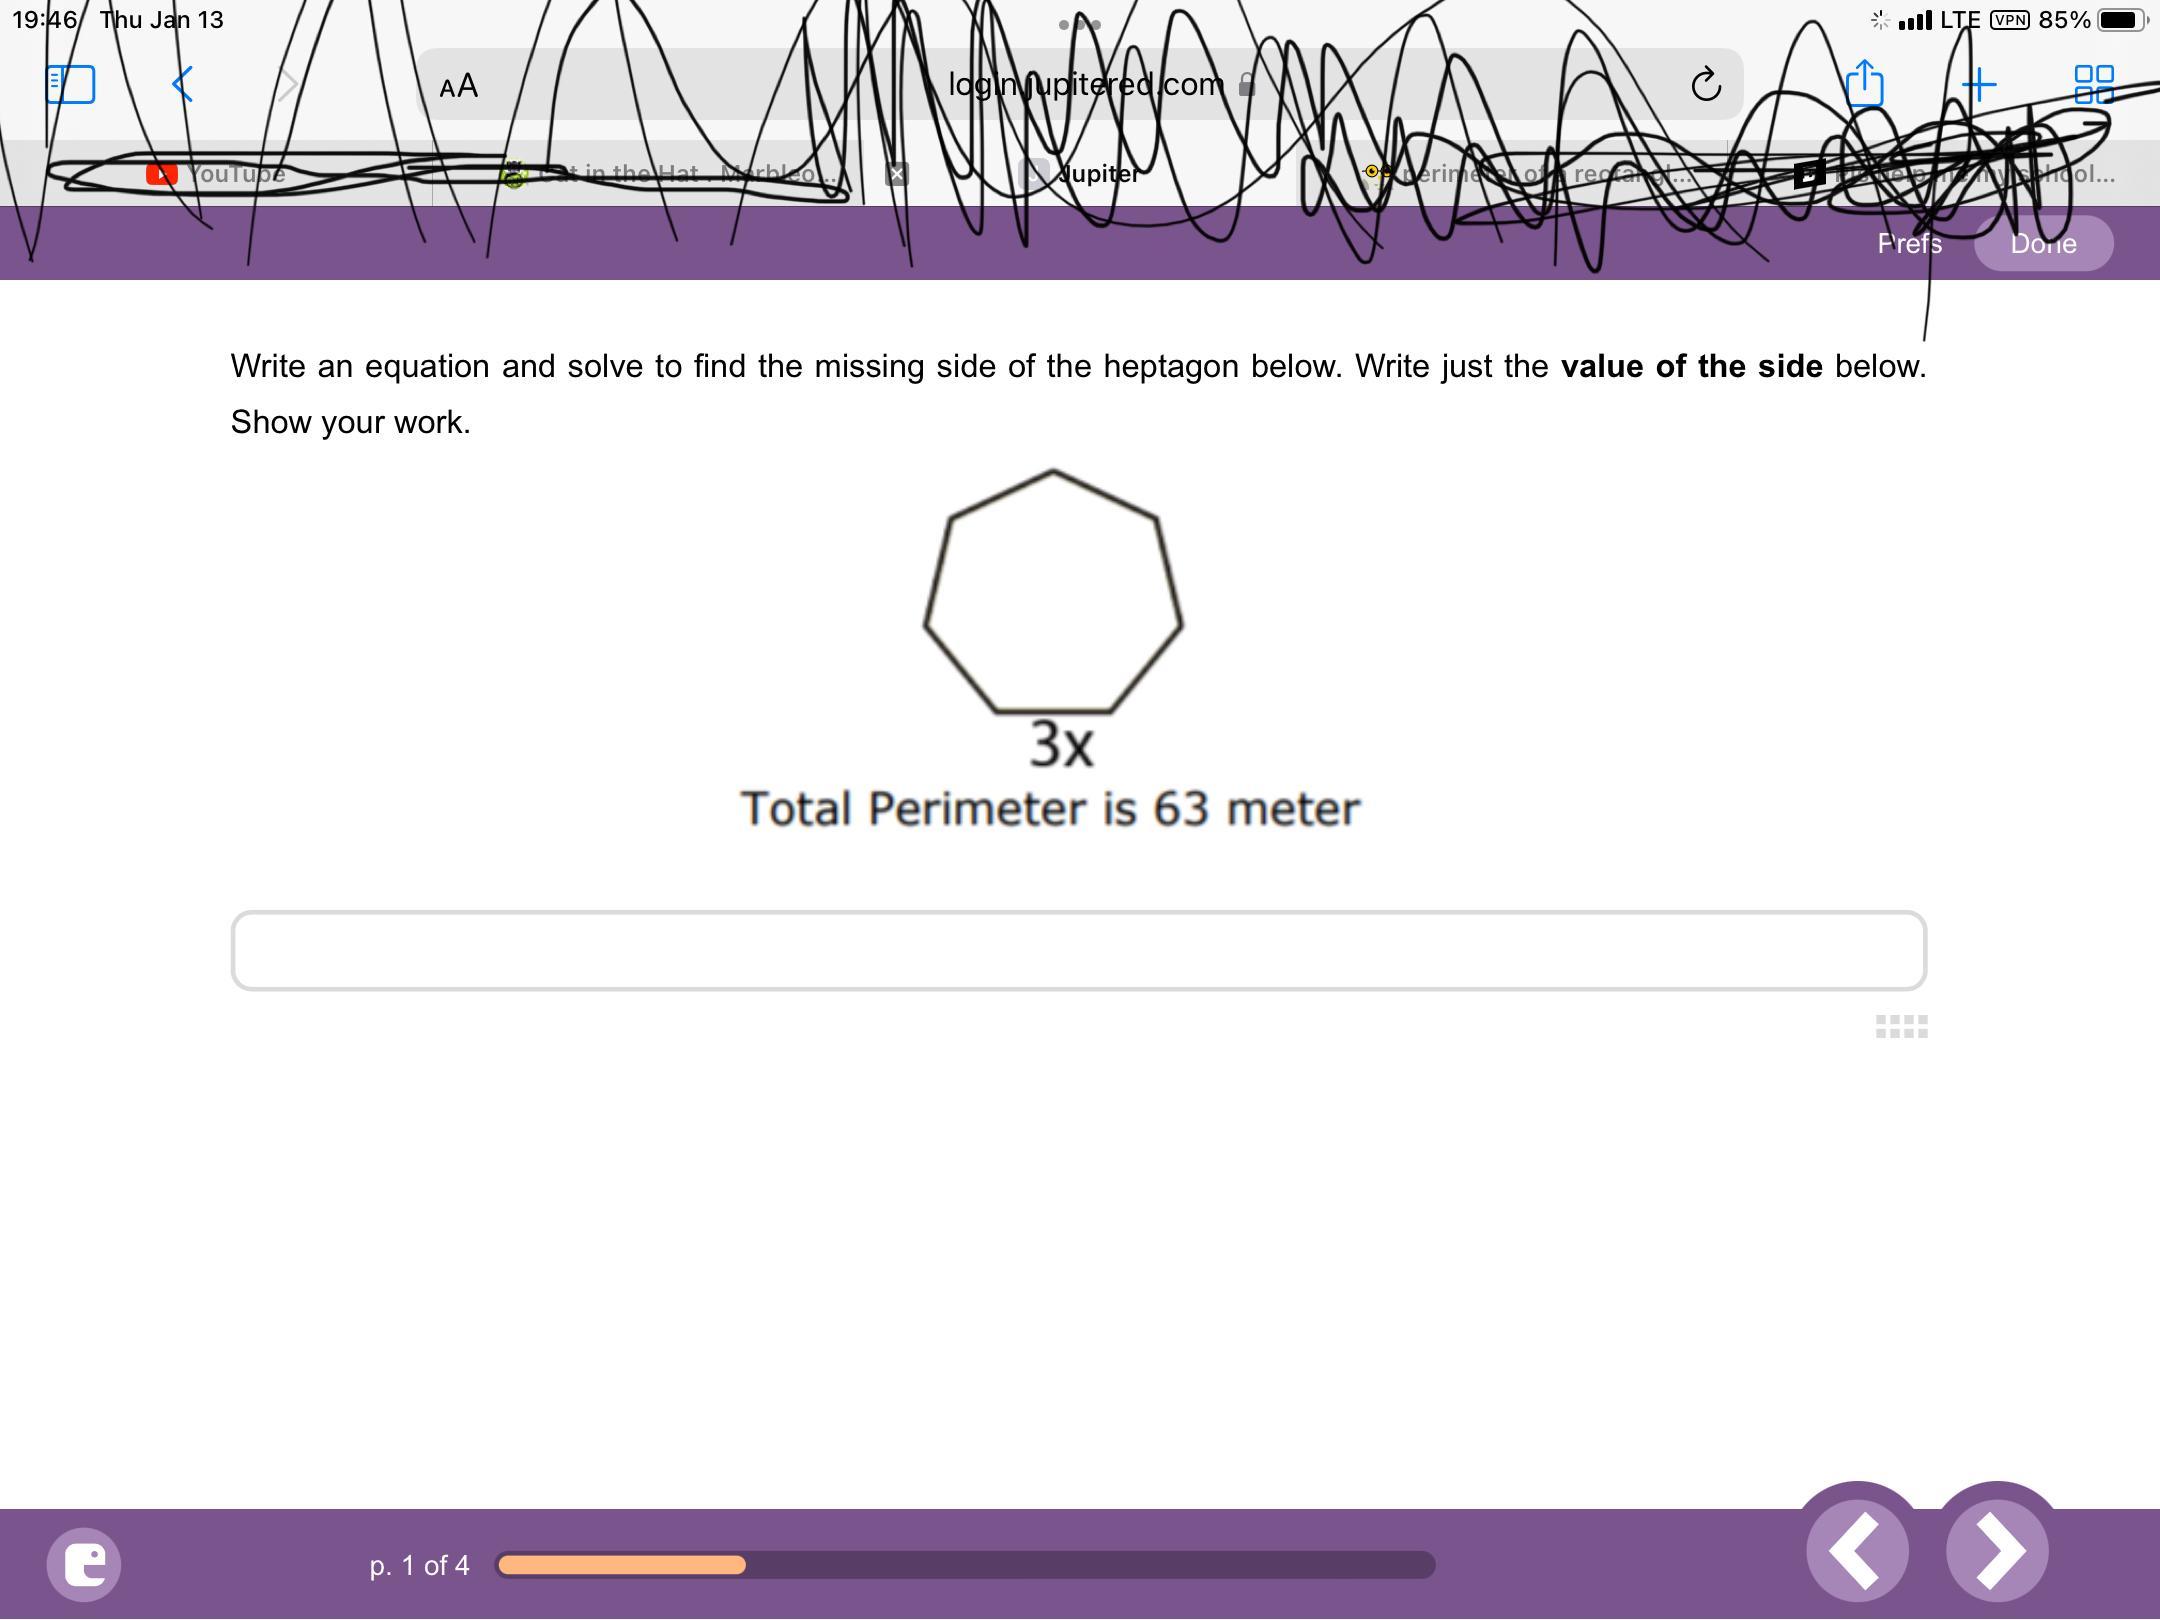
Task: Tap the three-dot multitasking control
Action: [1079, 24]
